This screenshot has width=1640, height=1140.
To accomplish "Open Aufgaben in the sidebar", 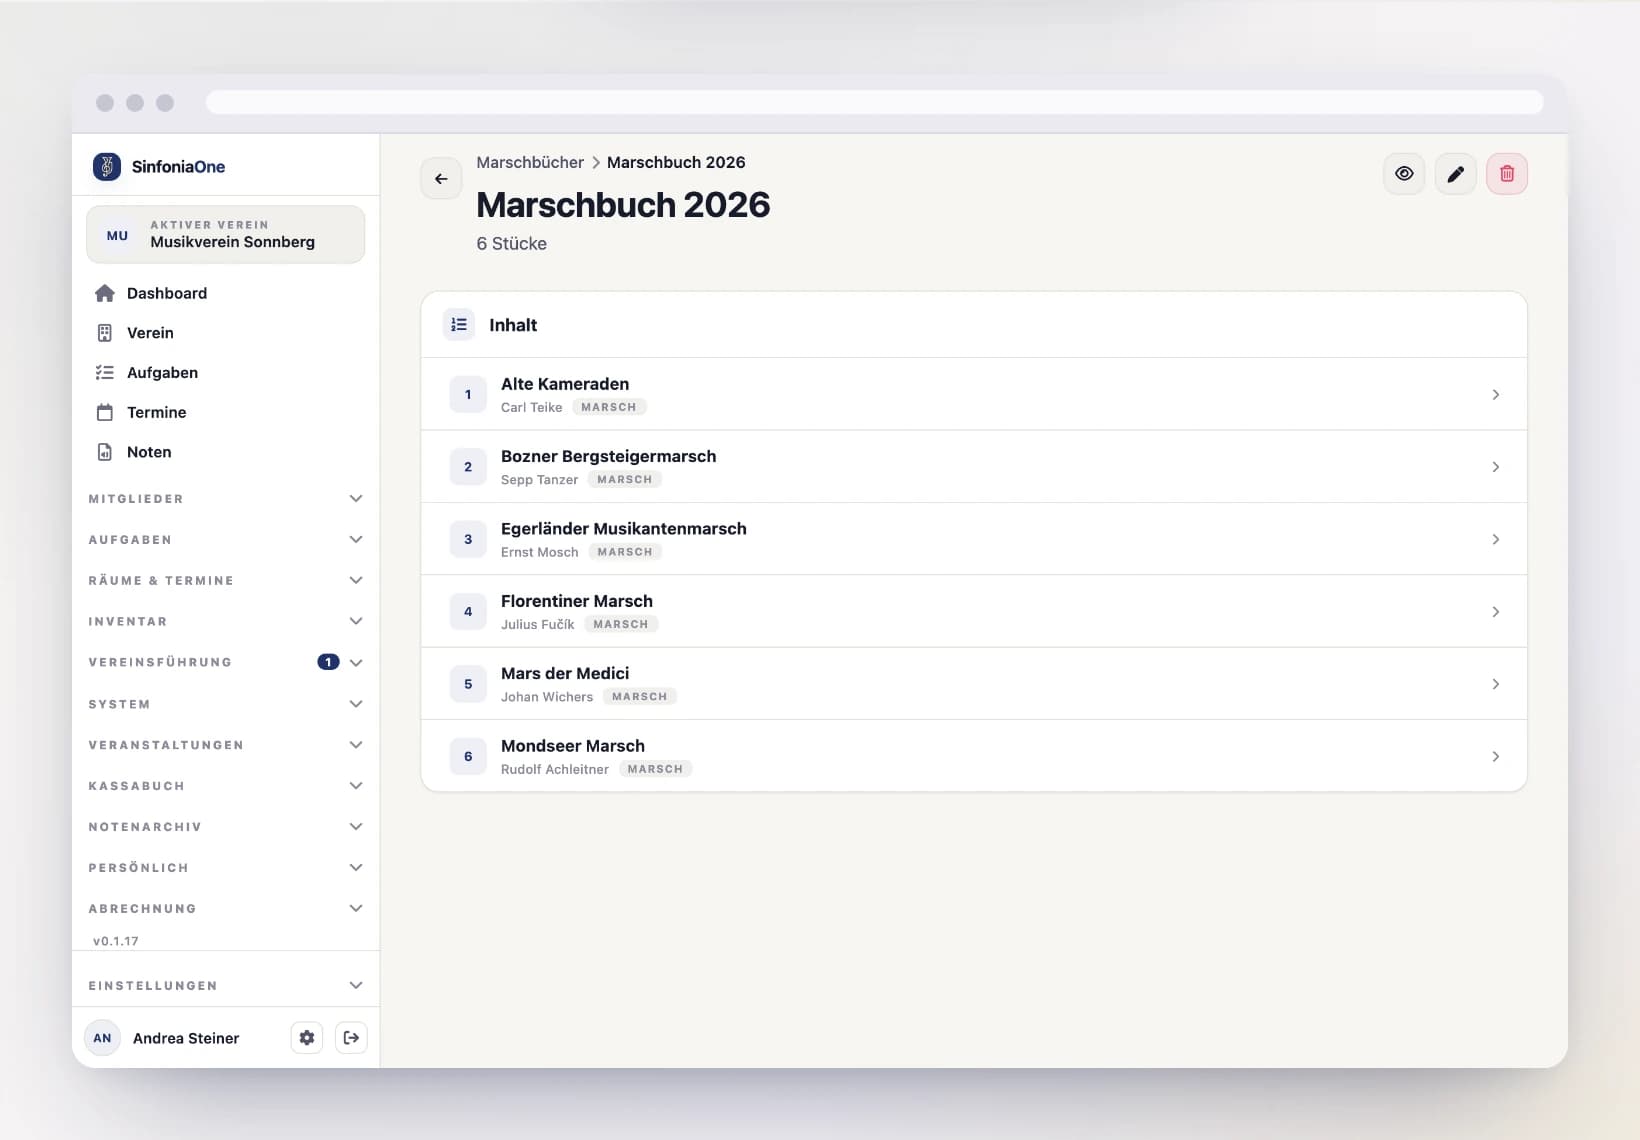I will [162, 373].
